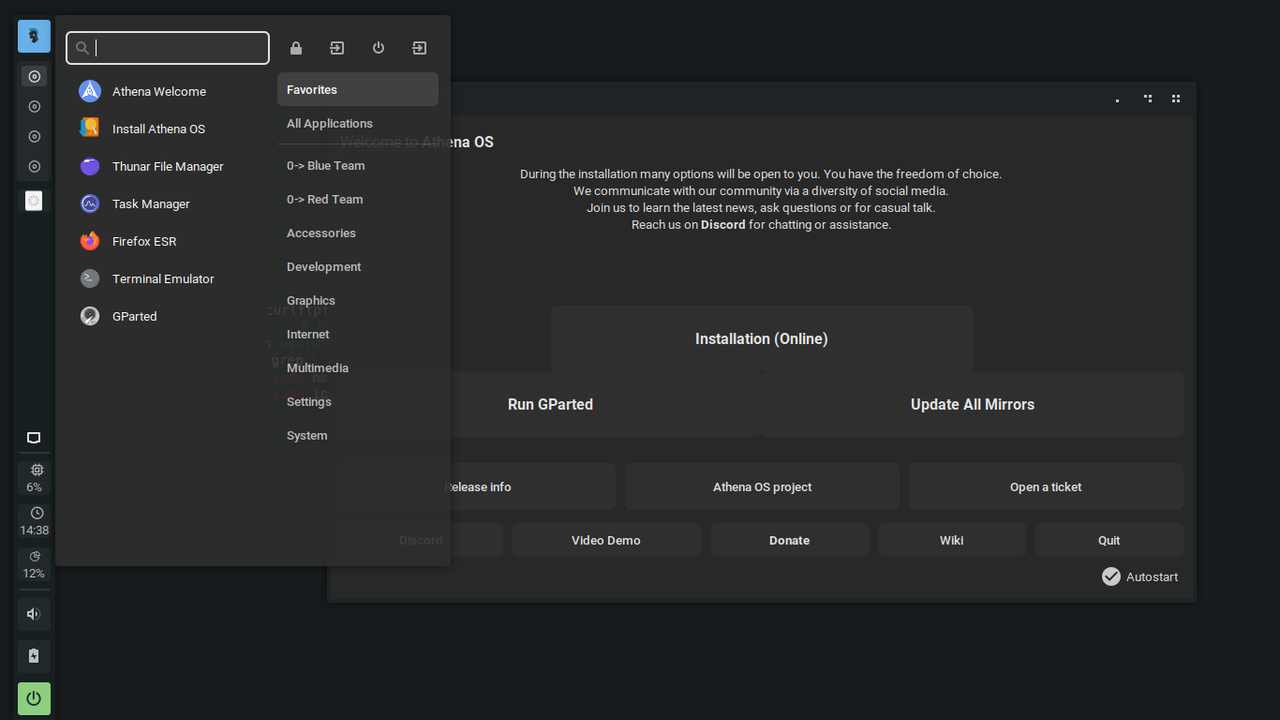Open Task Manager from favorites
Image resolution: width=1280 pixels, height=720 pixels.
coord(166,203)
